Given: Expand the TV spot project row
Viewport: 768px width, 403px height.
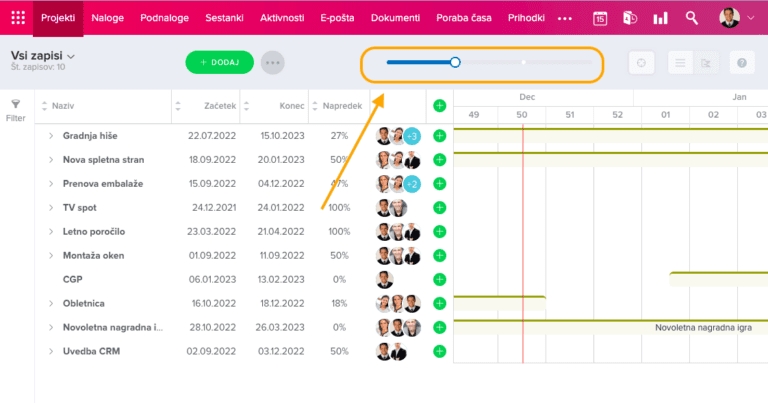Looking at the screenshot, I should click(50, 207).
